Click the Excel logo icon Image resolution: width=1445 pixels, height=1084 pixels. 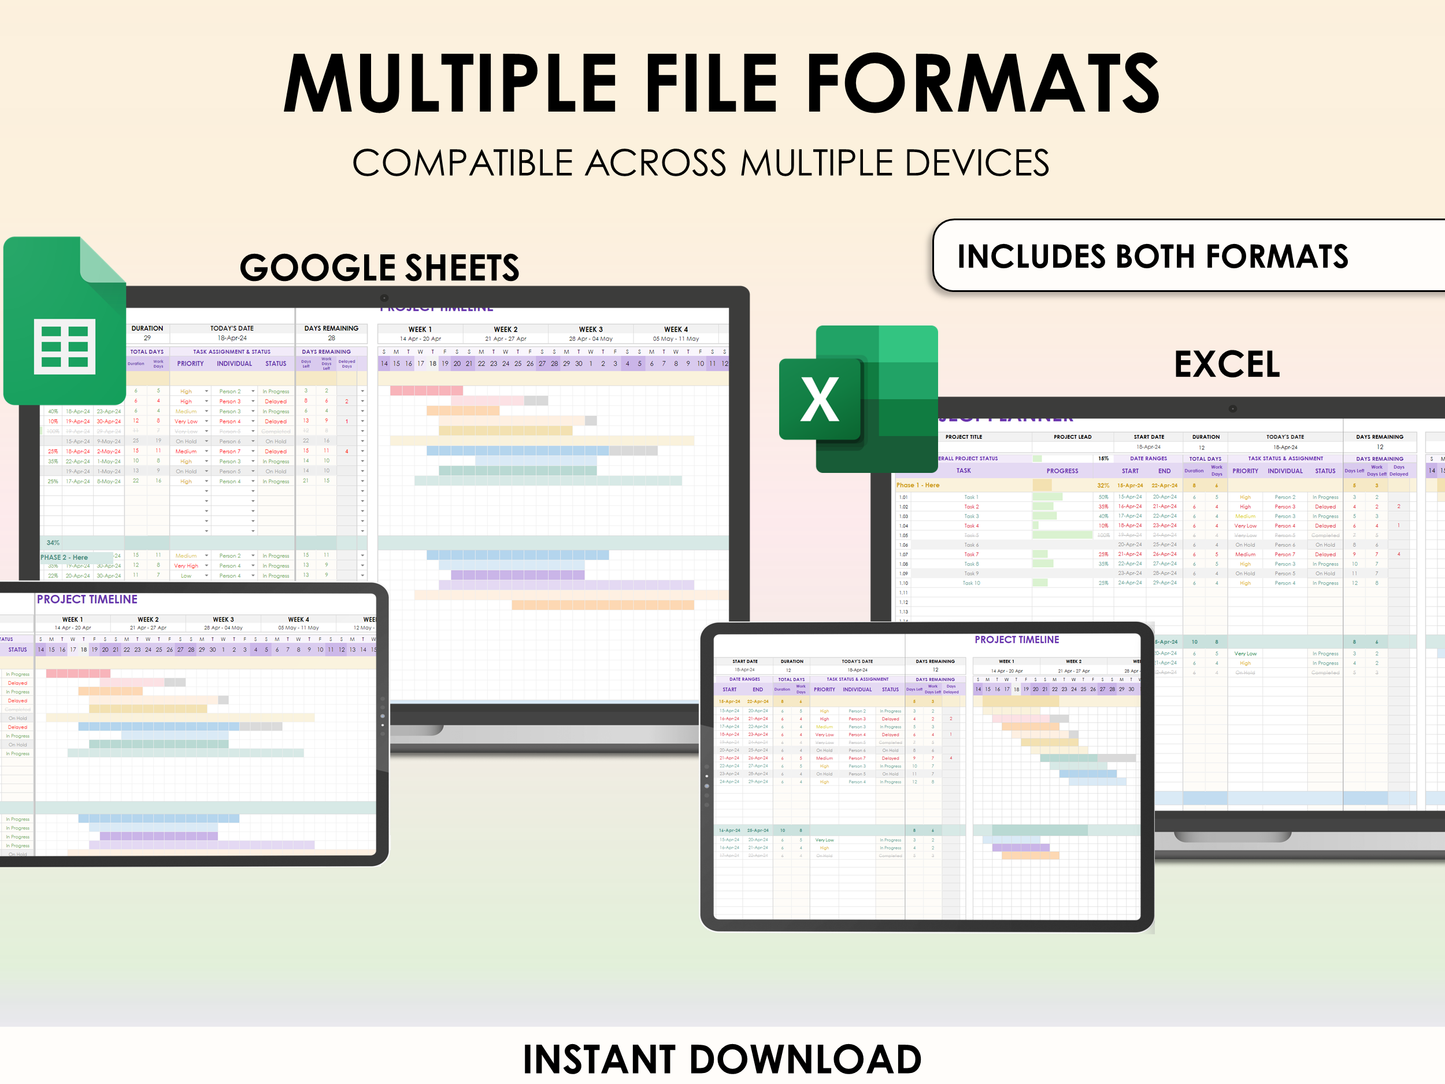pyautogui.click(x=858, y=398)
